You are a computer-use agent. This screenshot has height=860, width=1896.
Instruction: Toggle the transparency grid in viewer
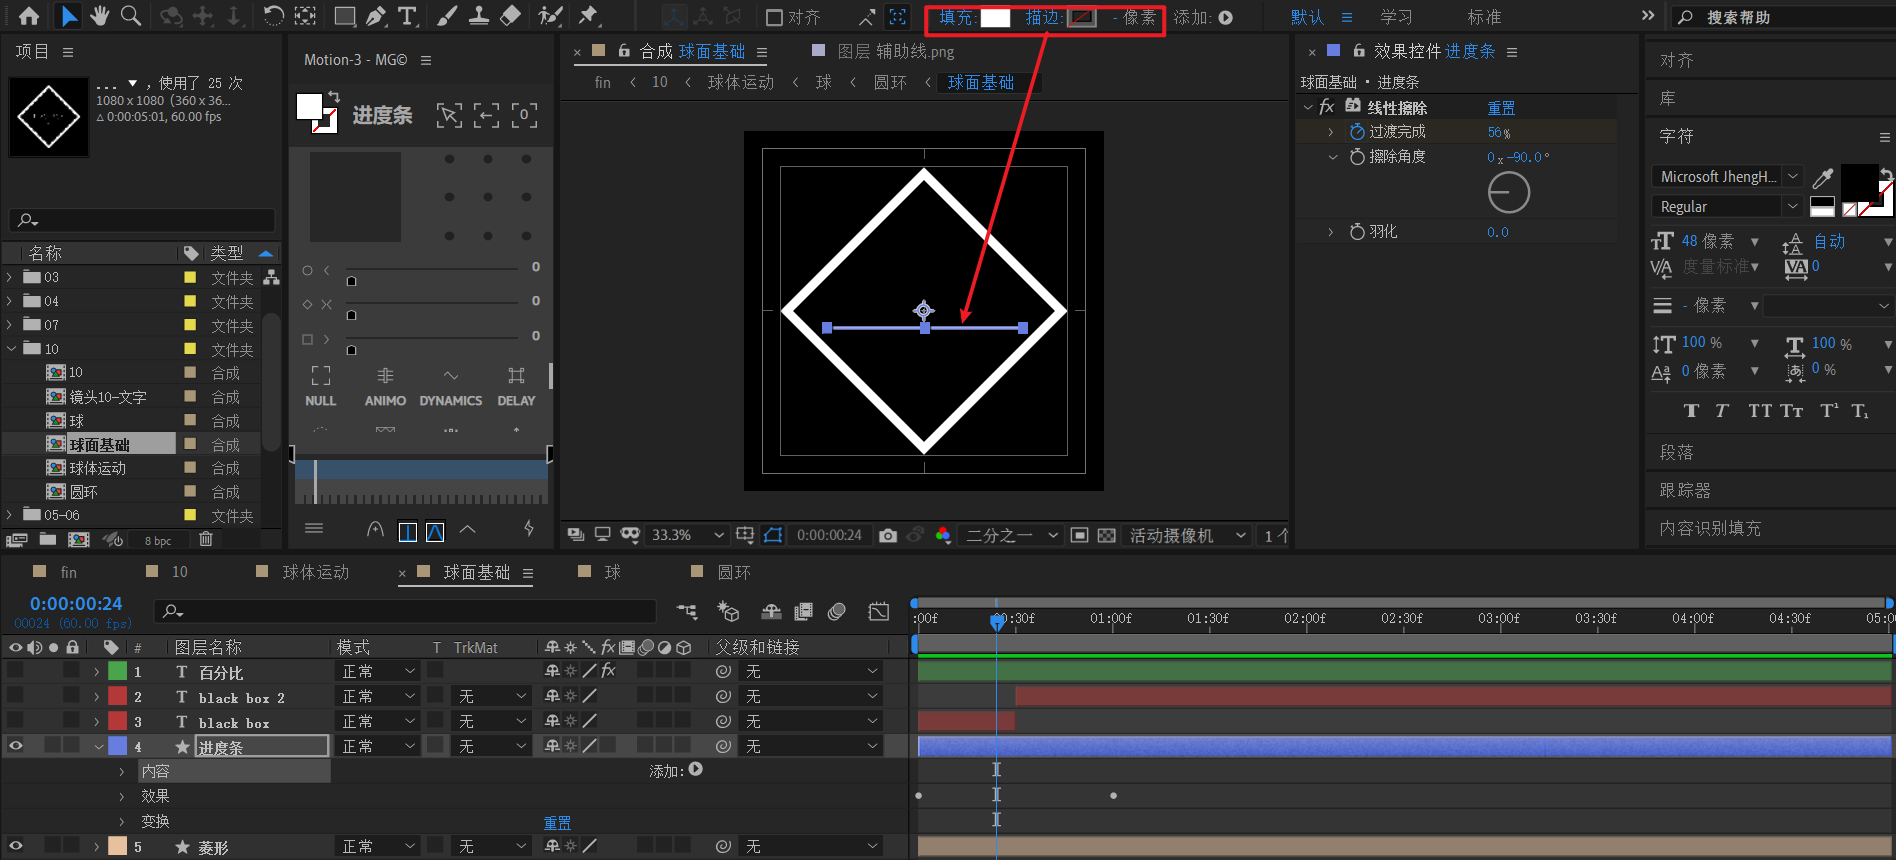(x=1106, y=536)
